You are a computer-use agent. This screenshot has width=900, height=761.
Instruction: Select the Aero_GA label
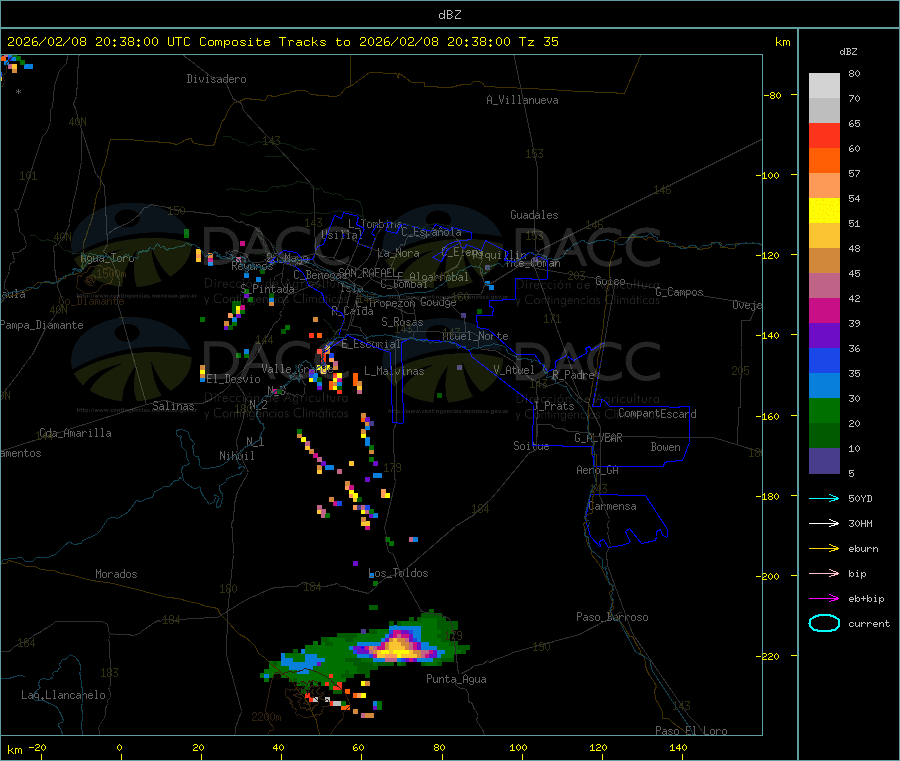(598, 470)
